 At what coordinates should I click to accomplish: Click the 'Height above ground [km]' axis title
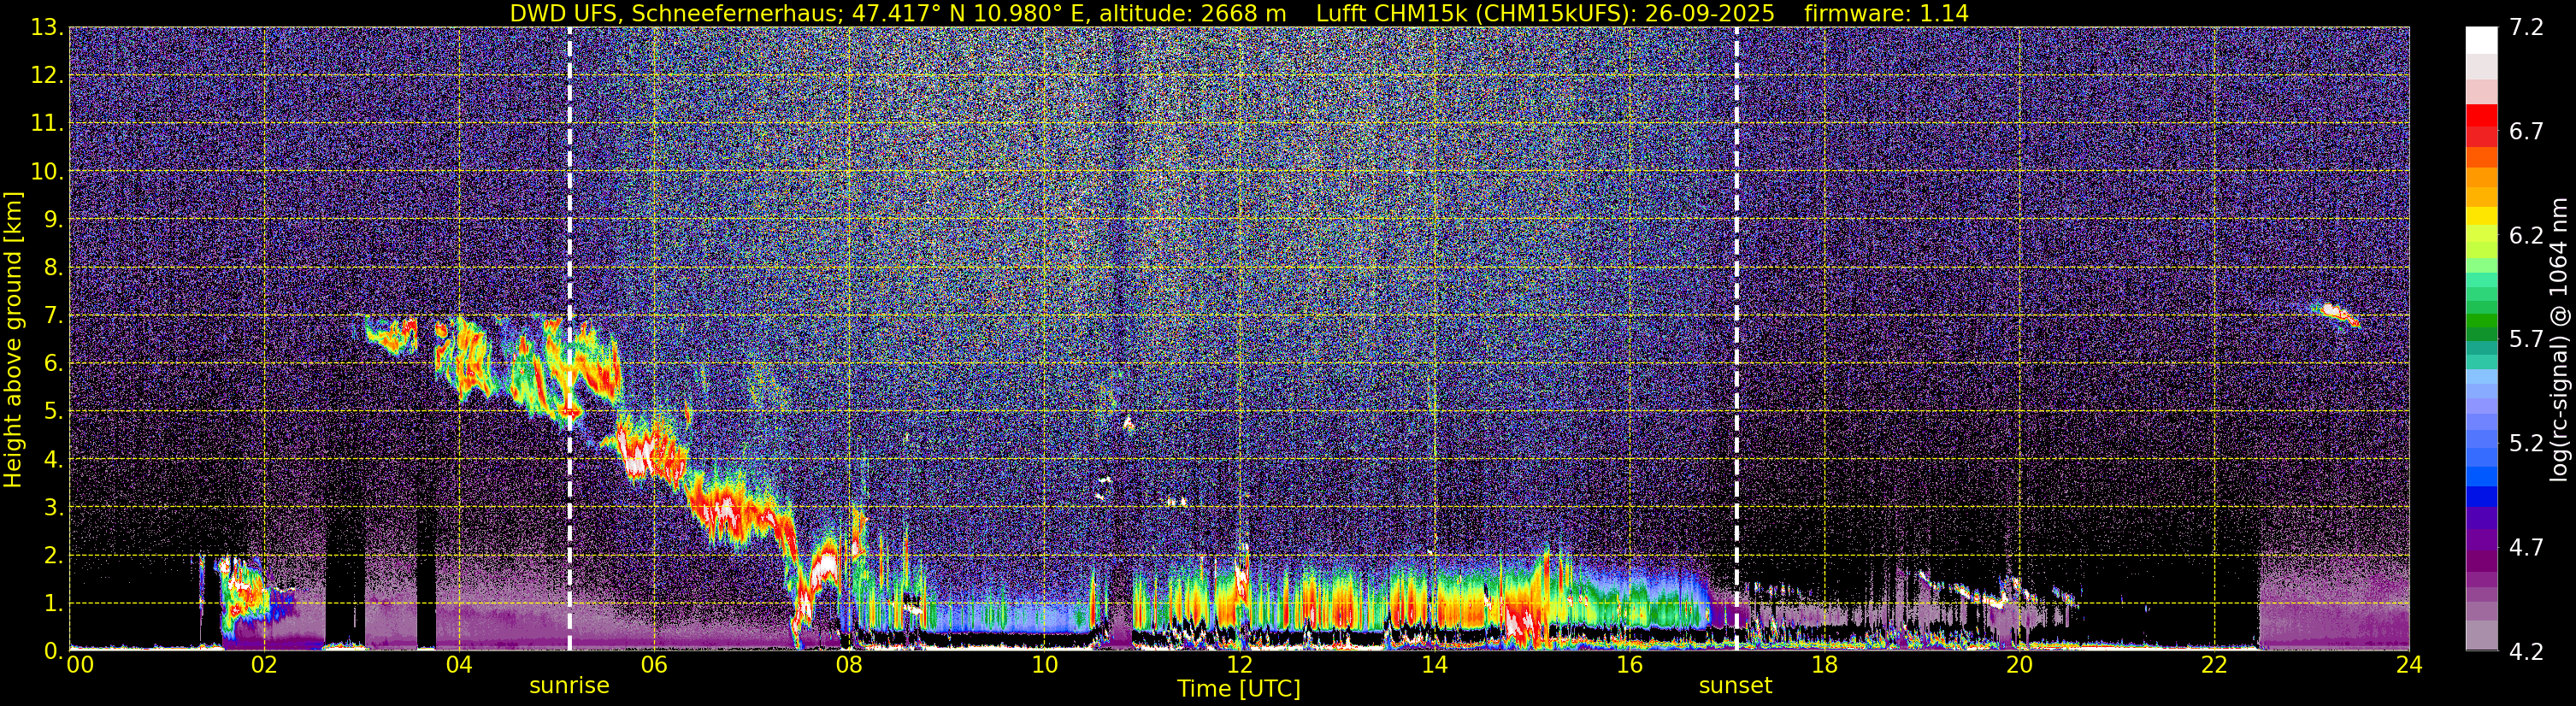[x=13, y=338]
